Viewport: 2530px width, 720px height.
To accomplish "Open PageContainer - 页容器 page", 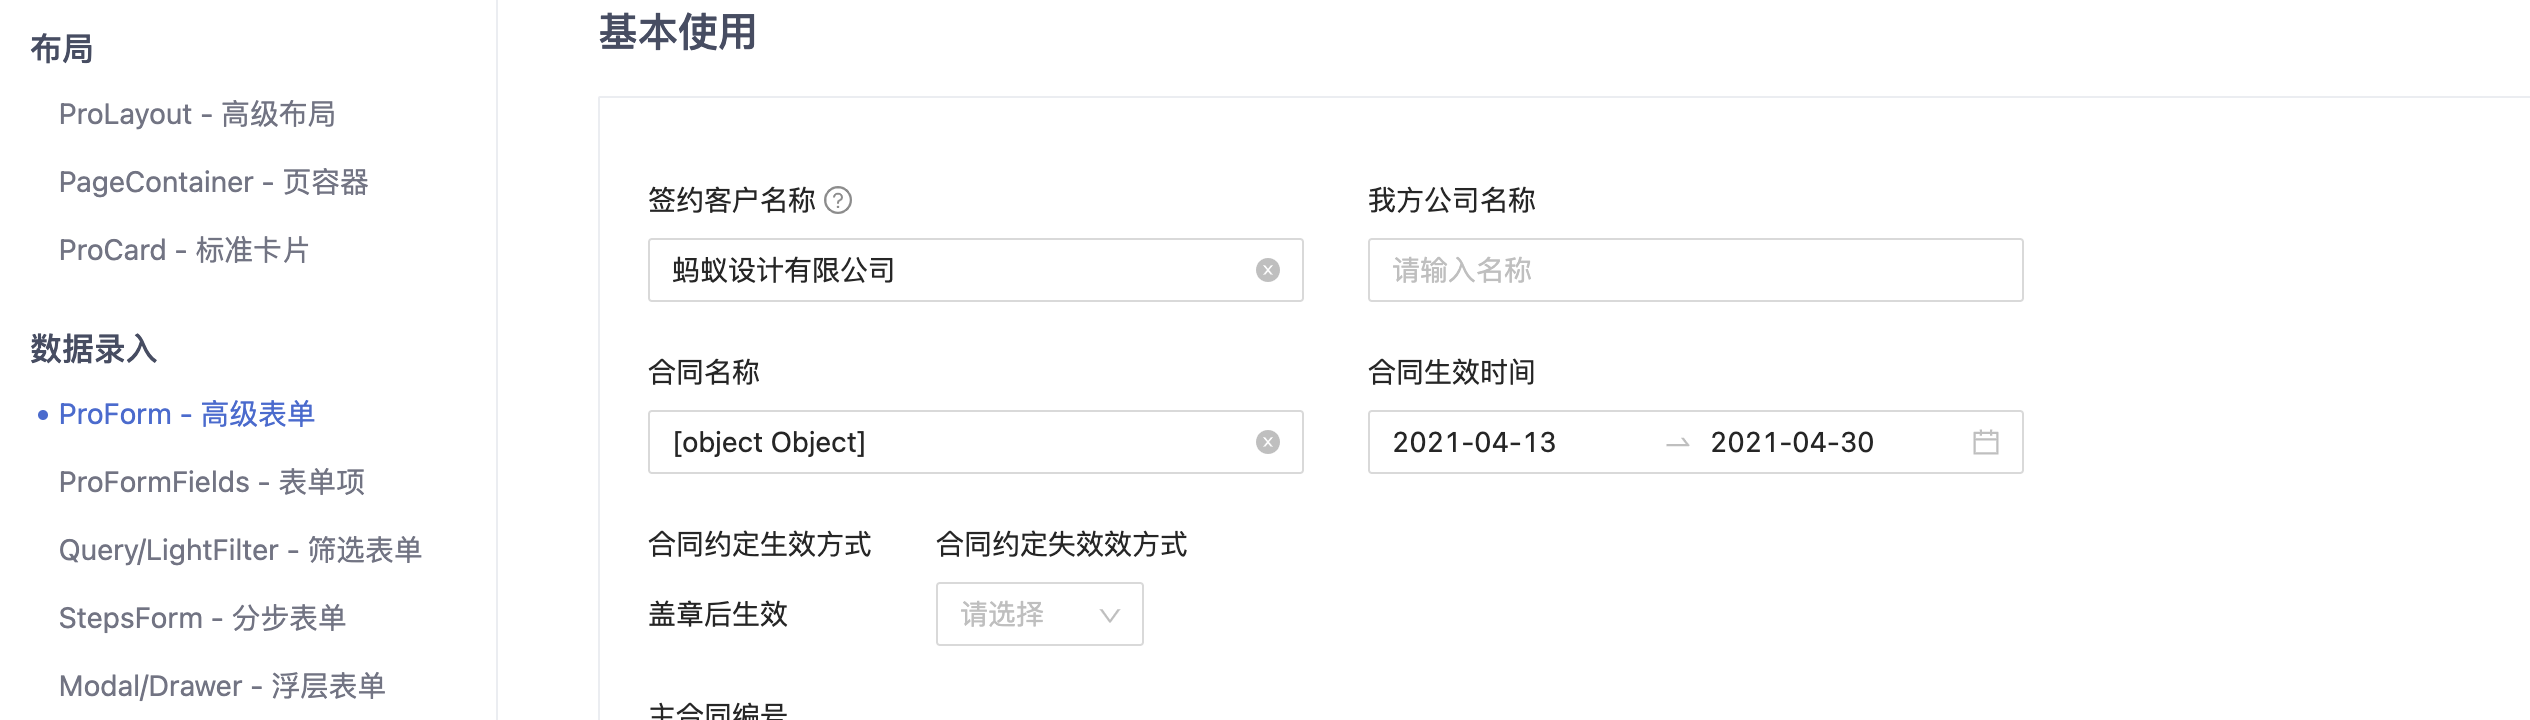I will 213,182.
